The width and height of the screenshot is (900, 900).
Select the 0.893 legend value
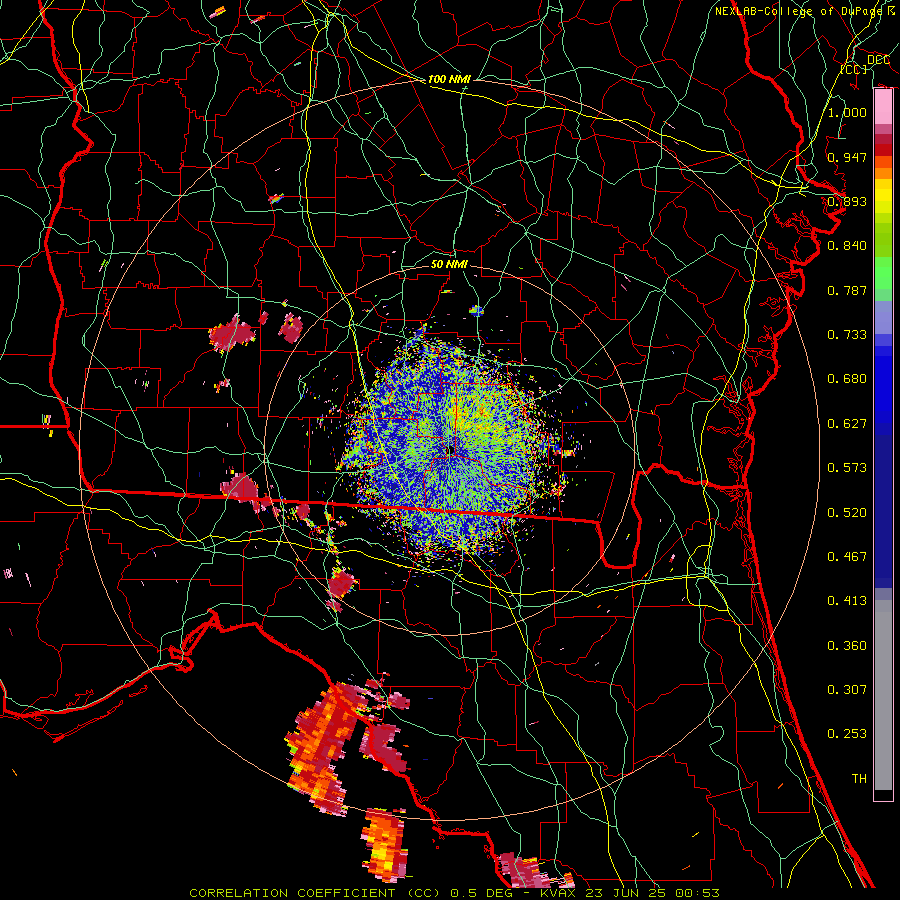[x=847, y=201]
